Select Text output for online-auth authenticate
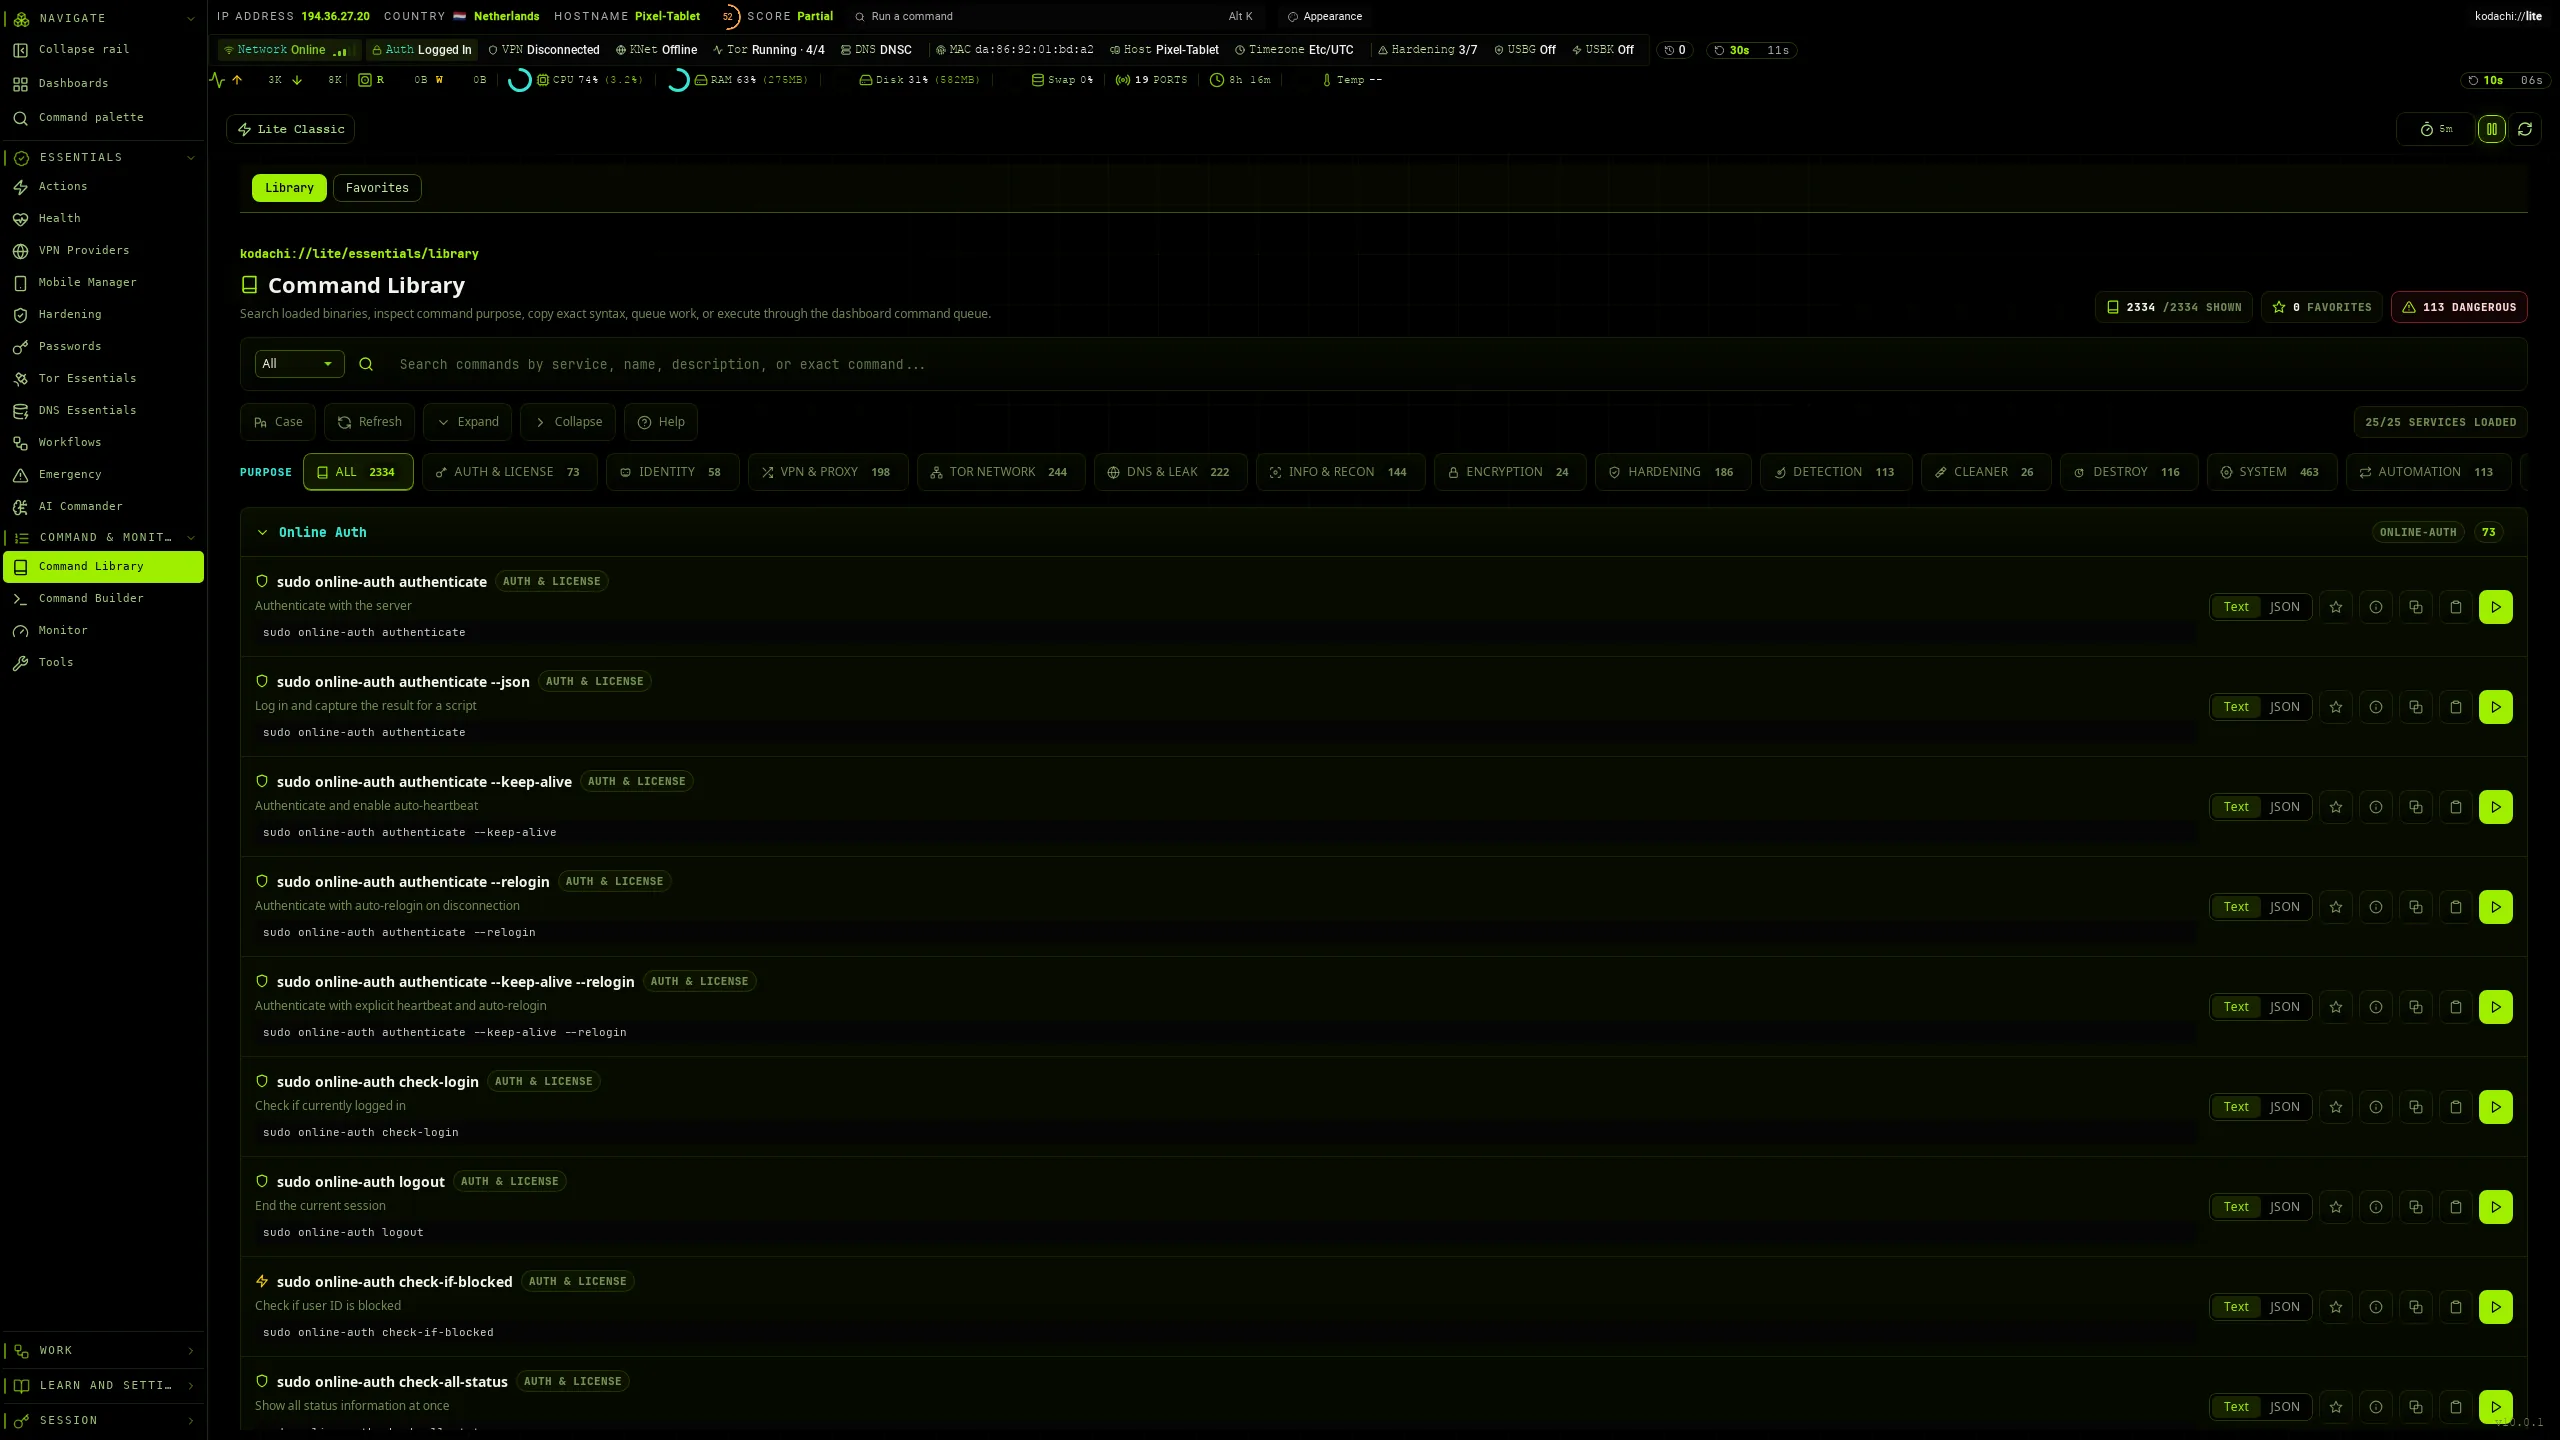The image size is (2560, 1440). click(2236, 607)
